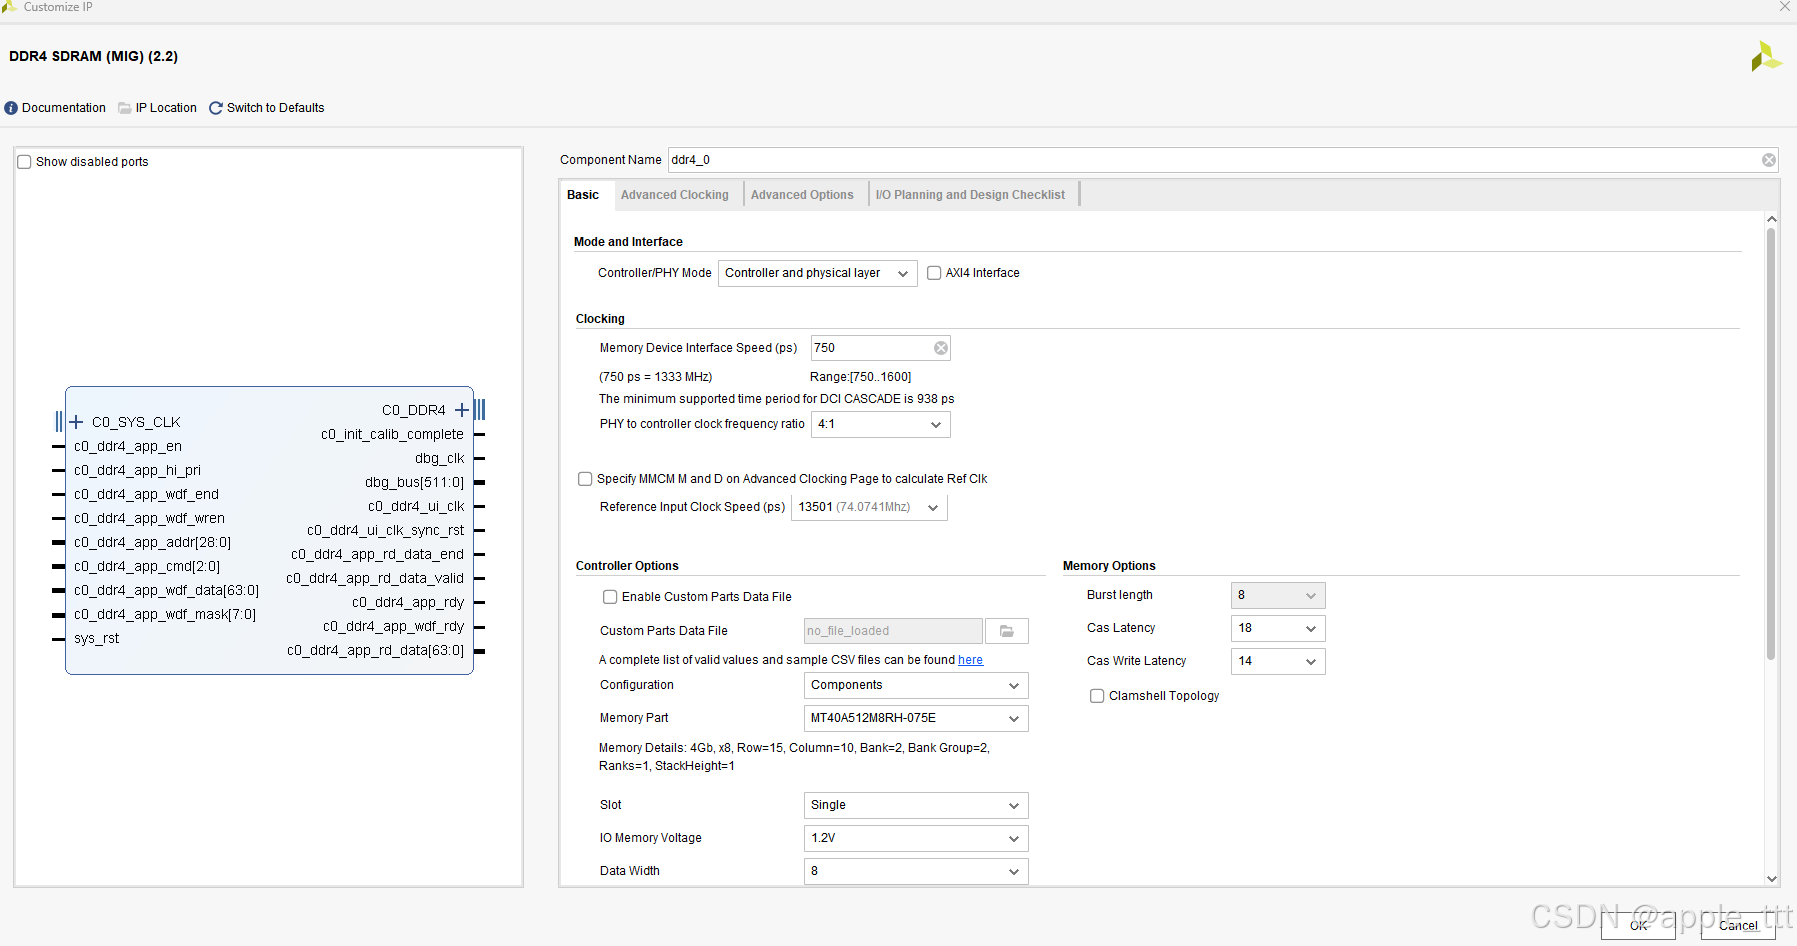Open the Configuration dropdown

tap(916, 685)
